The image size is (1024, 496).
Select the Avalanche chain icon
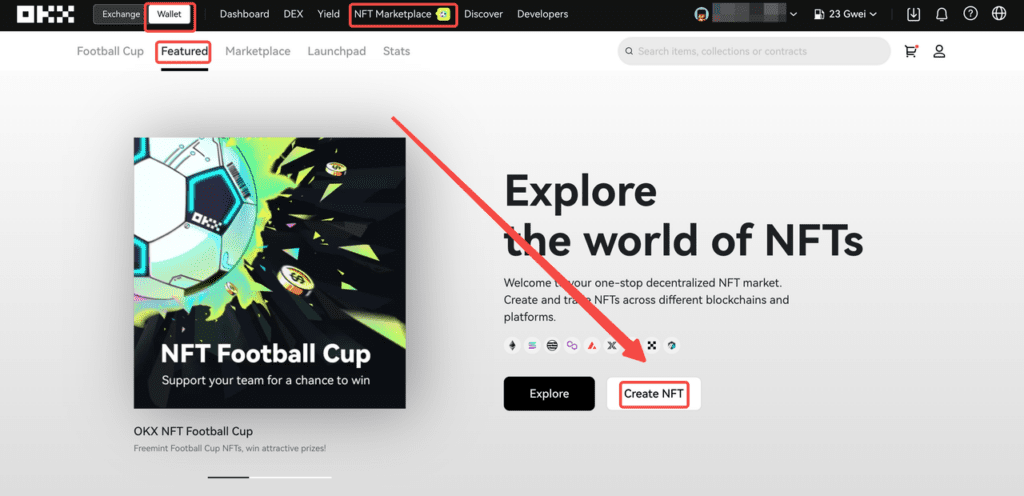click(592, 345)
